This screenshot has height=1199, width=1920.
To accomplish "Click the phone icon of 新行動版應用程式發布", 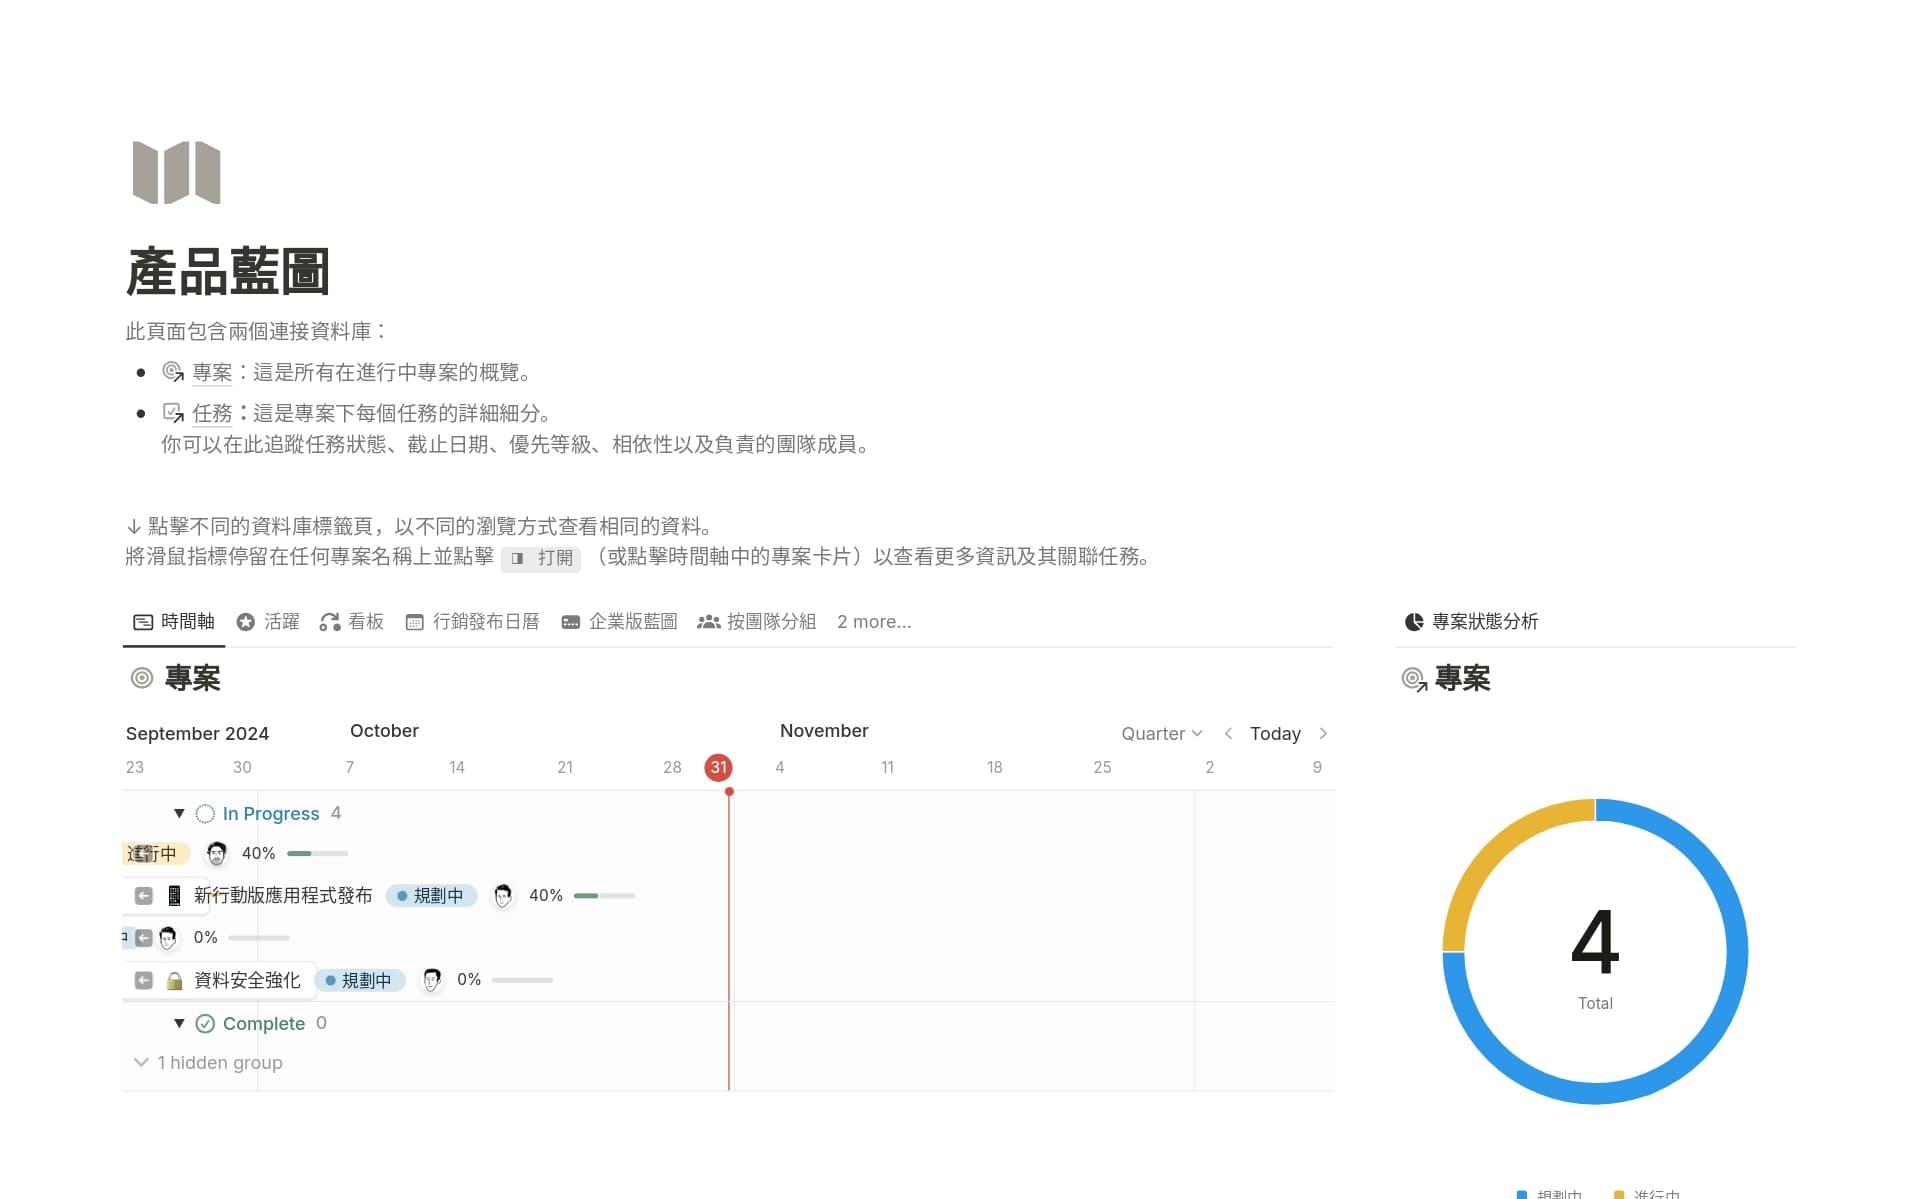I will click(174, 896).
